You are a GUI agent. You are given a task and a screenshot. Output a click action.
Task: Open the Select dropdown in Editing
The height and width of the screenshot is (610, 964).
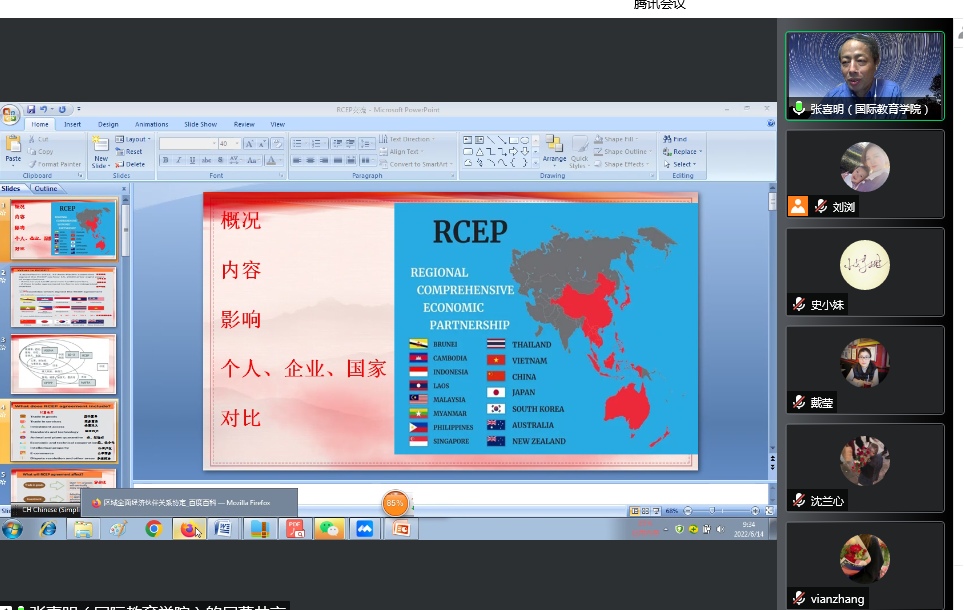point(680,164)
